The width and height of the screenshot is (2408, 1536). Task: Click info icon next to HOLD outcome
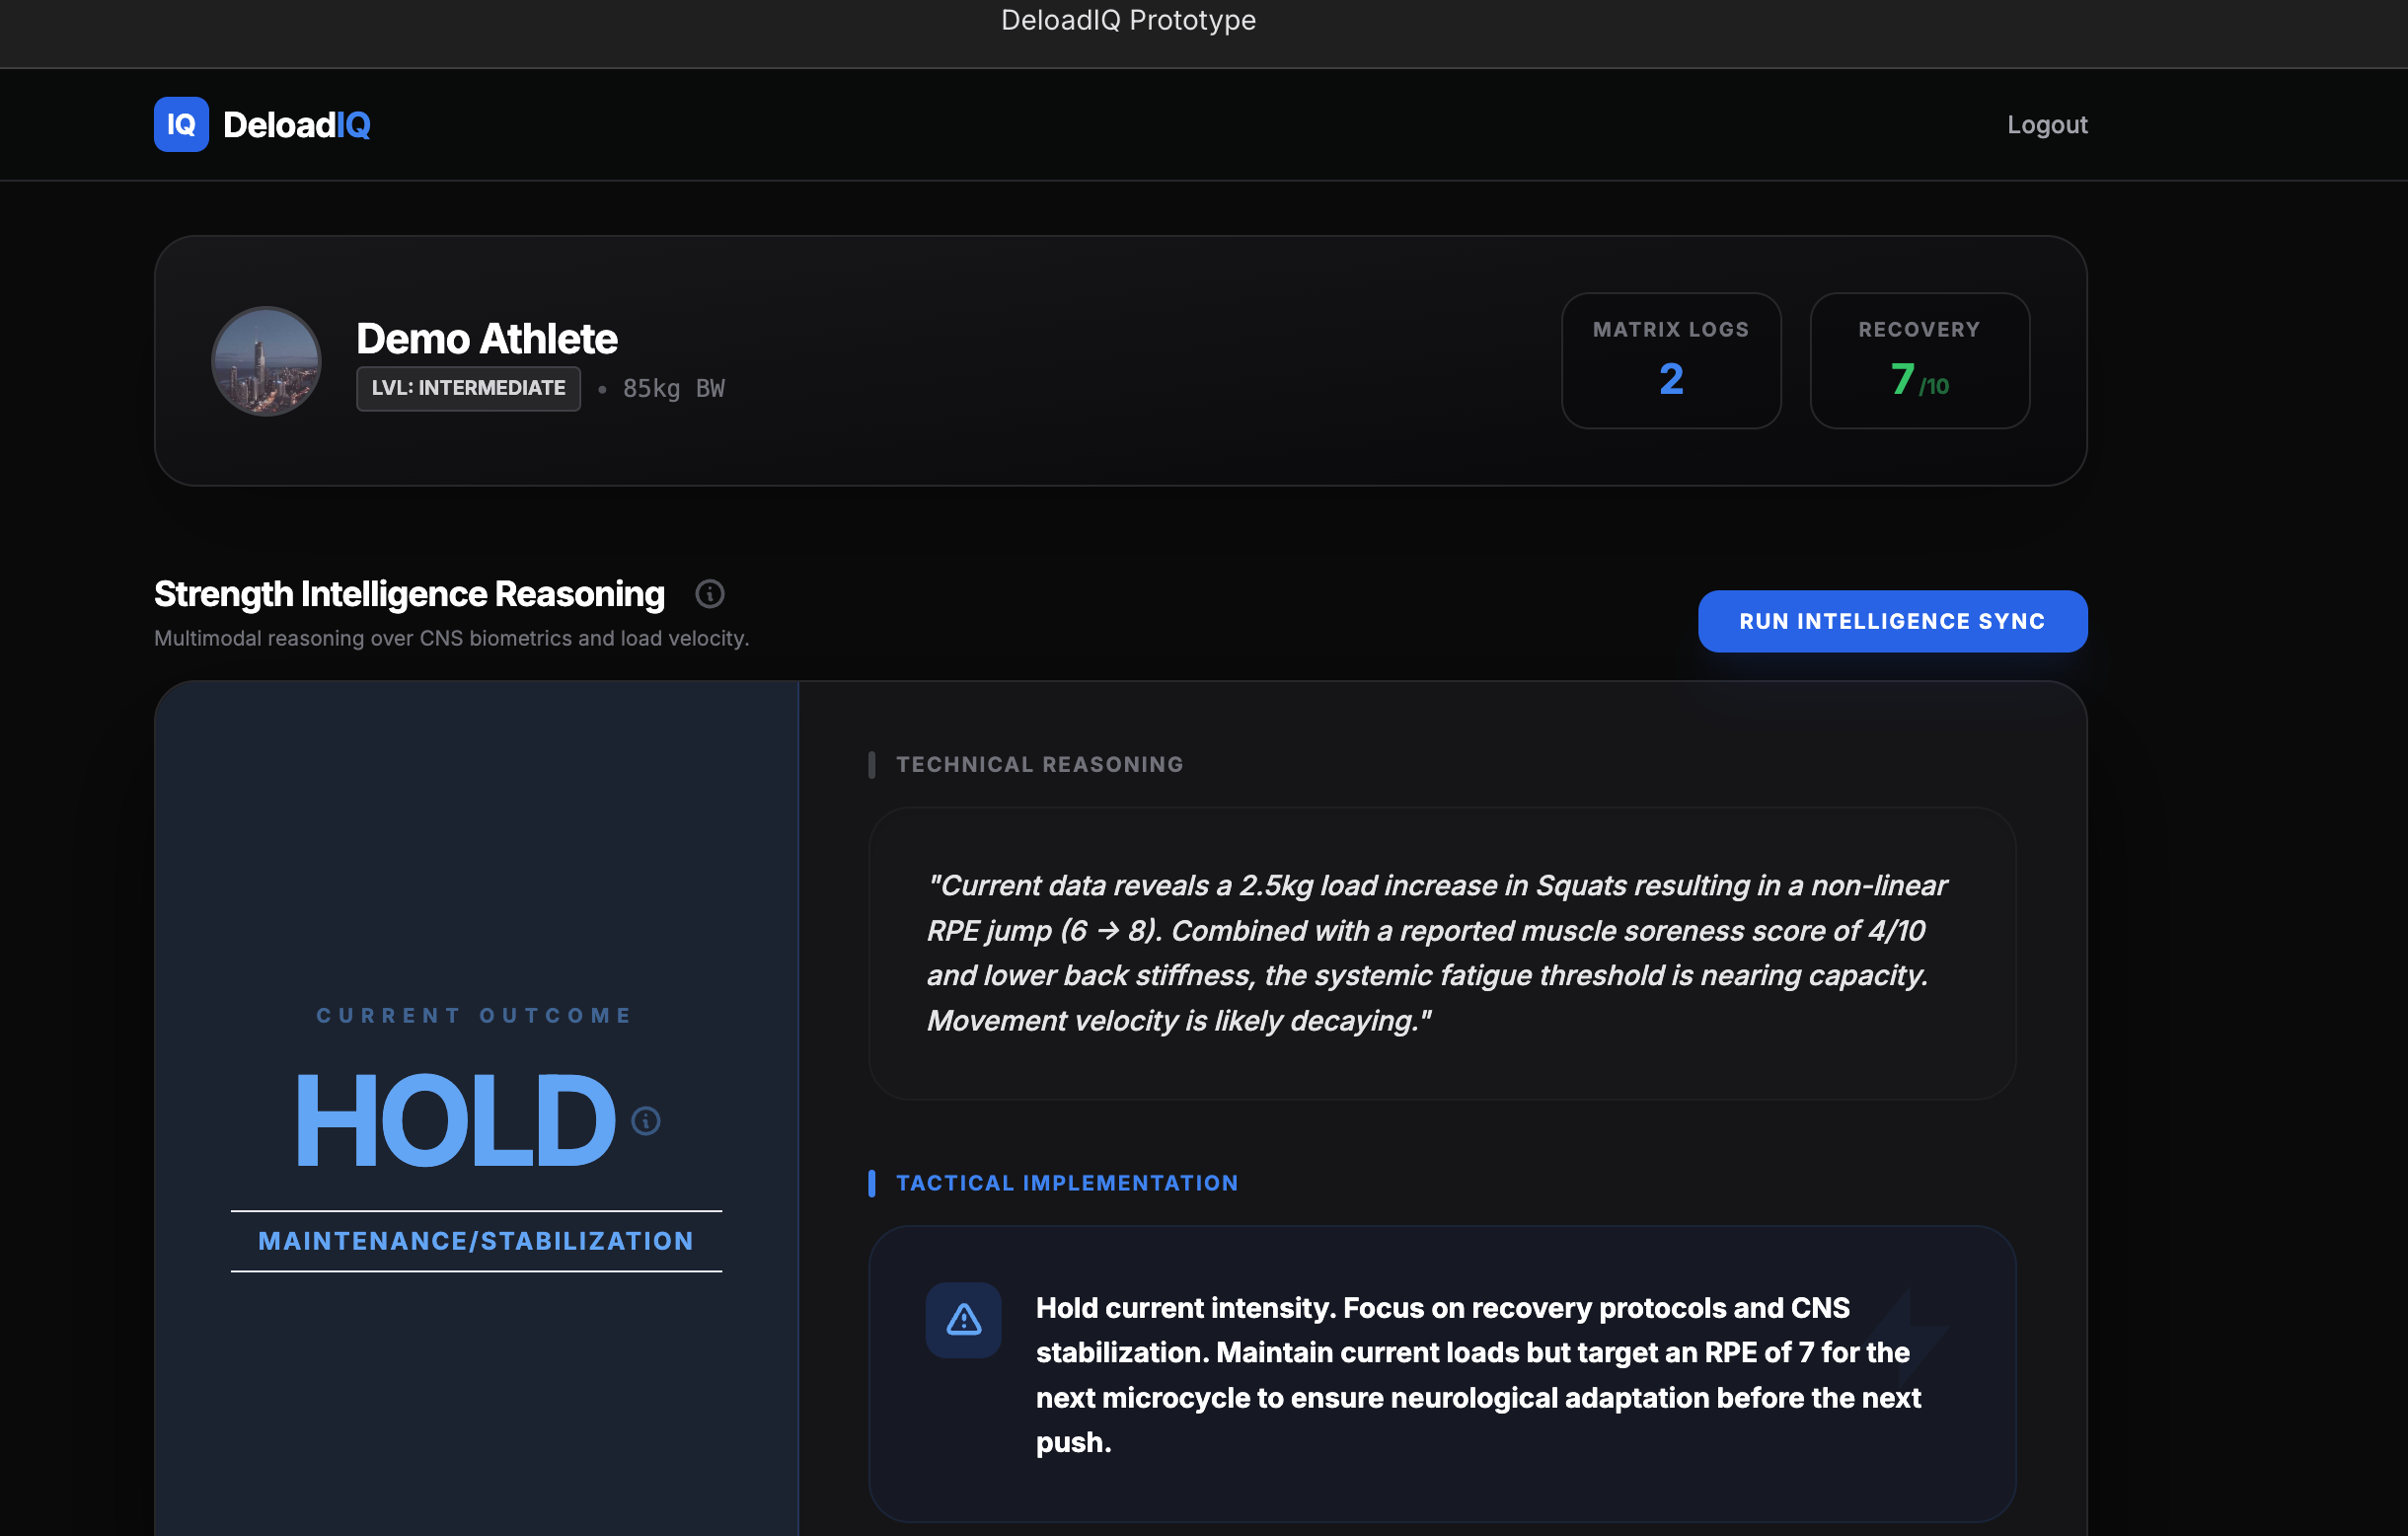pyautogui.click(x=646, y=1121)
